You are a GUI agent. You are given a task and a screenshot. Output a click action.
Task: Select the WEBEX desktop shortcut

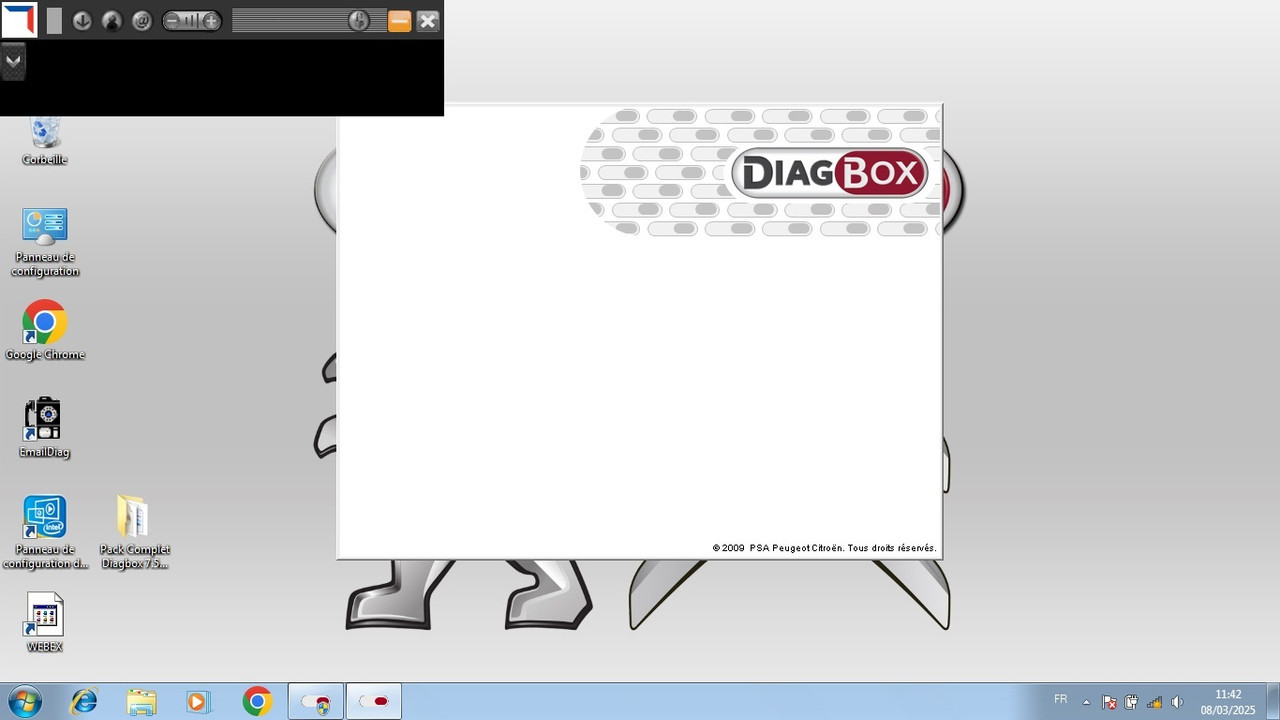(45, 622)
